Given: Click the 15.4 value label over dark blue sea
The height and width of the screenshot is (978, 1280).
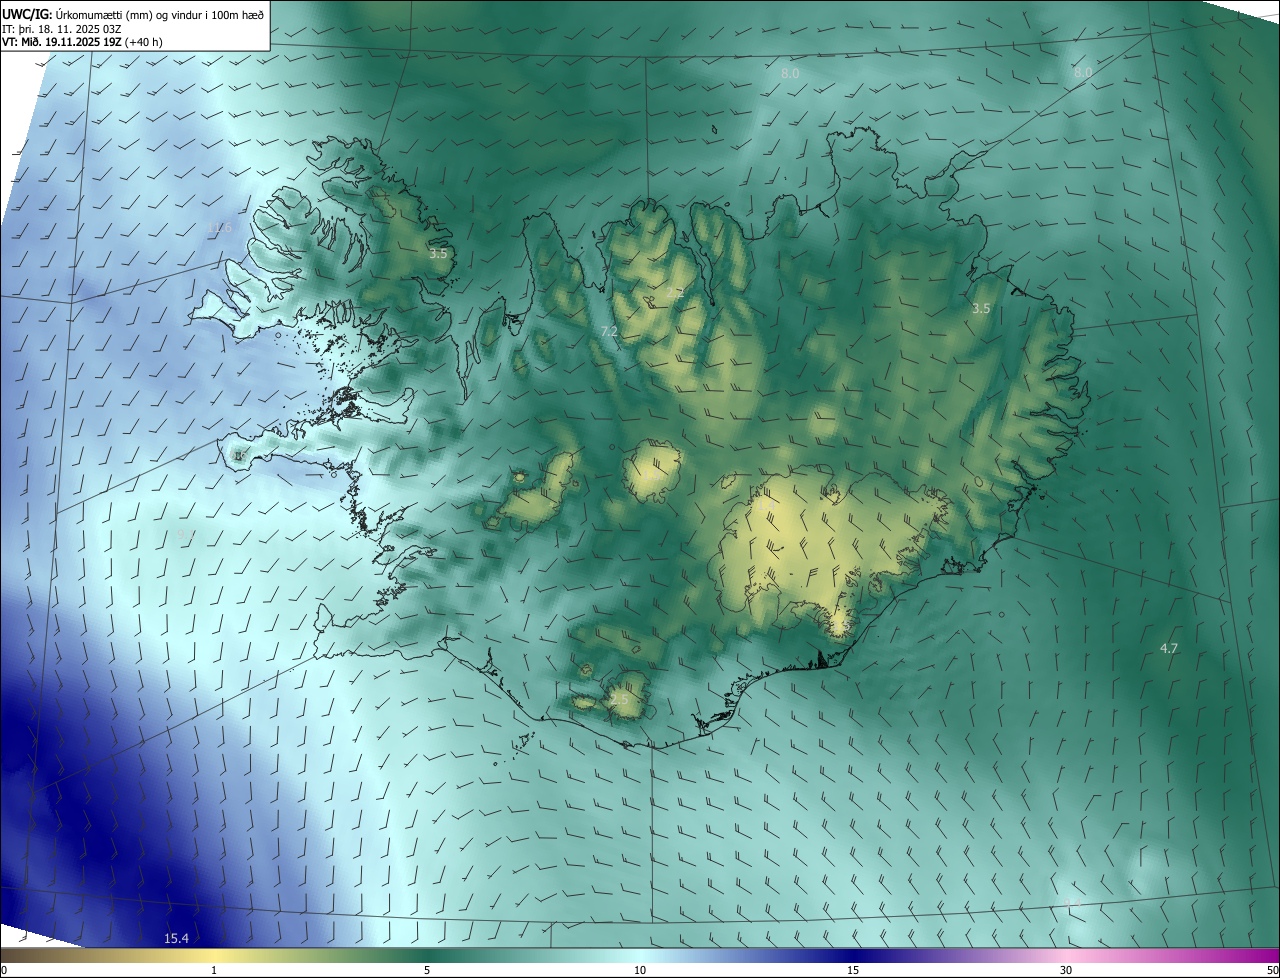Looking at the screenshot, I should pos(176,938).
